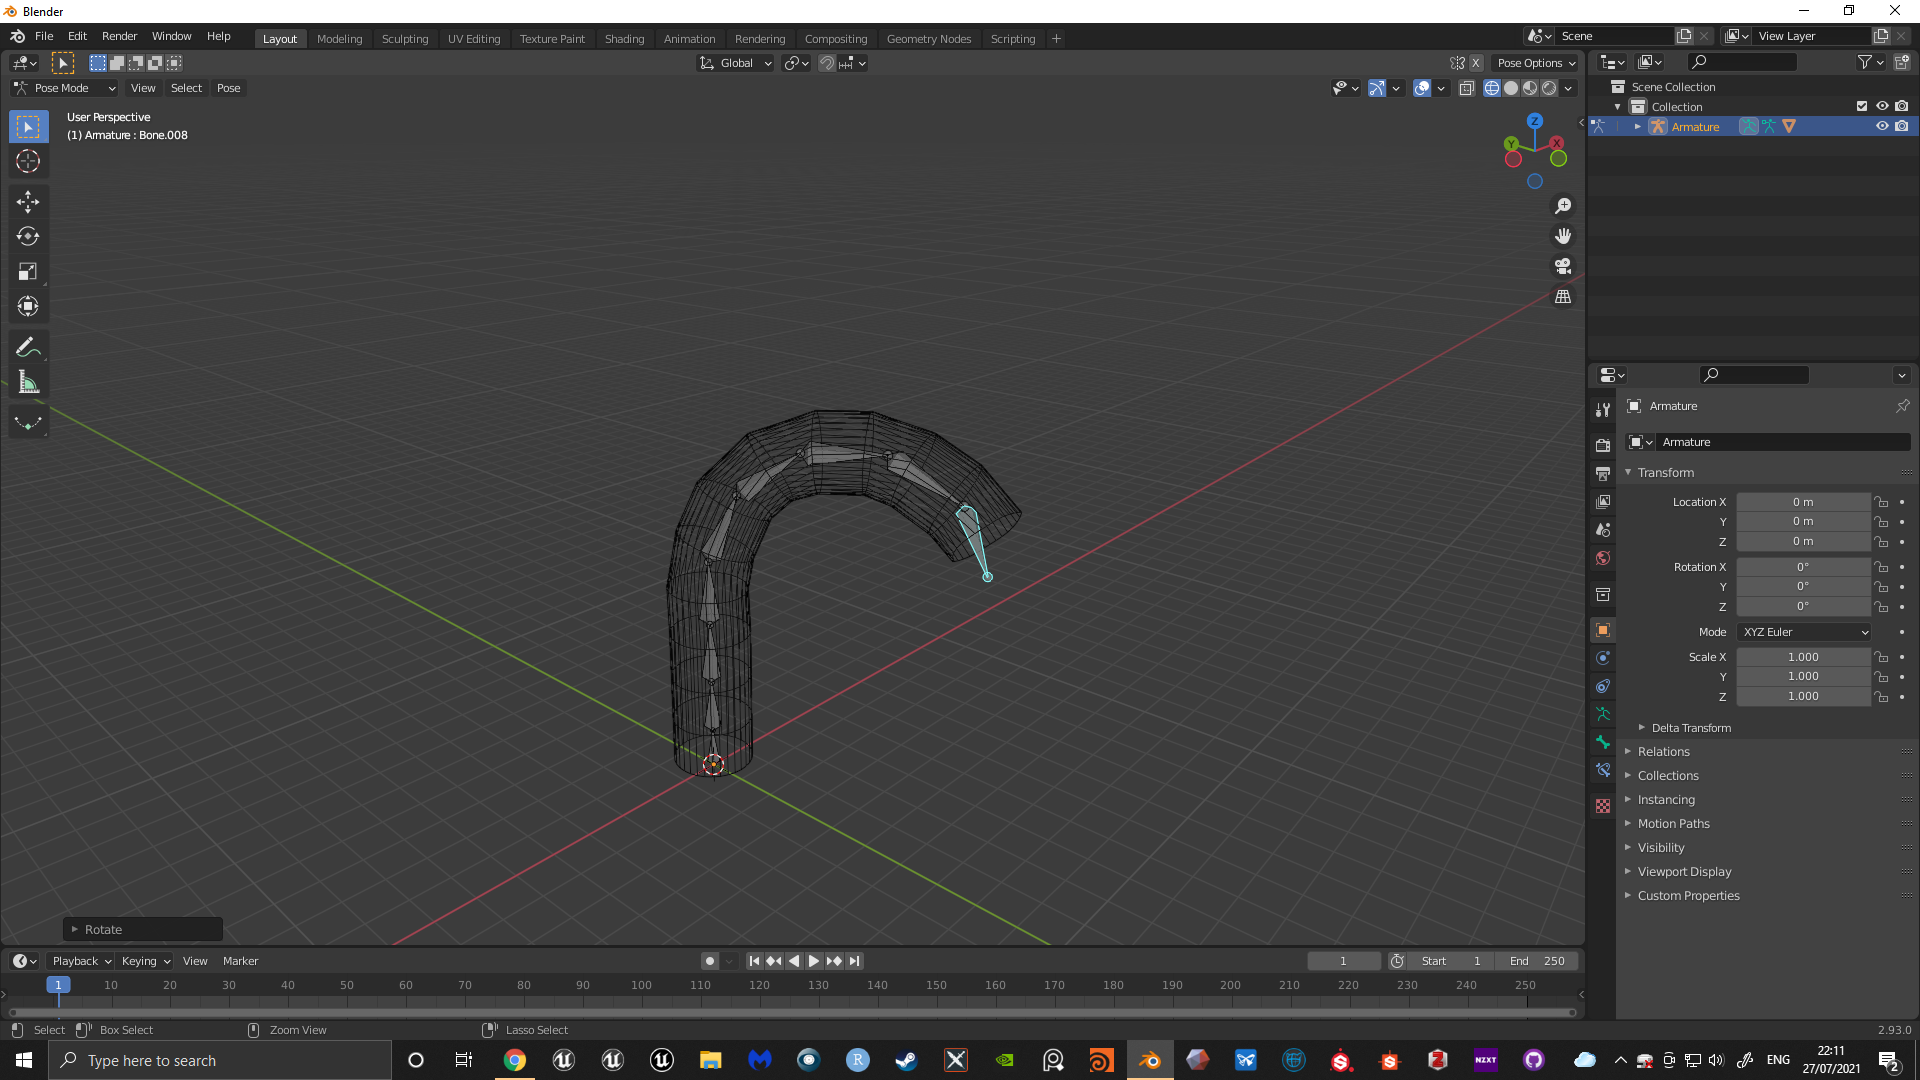Screen dimensions: 1920x1080
Task: Open the Playback popover
Action: 81,961
